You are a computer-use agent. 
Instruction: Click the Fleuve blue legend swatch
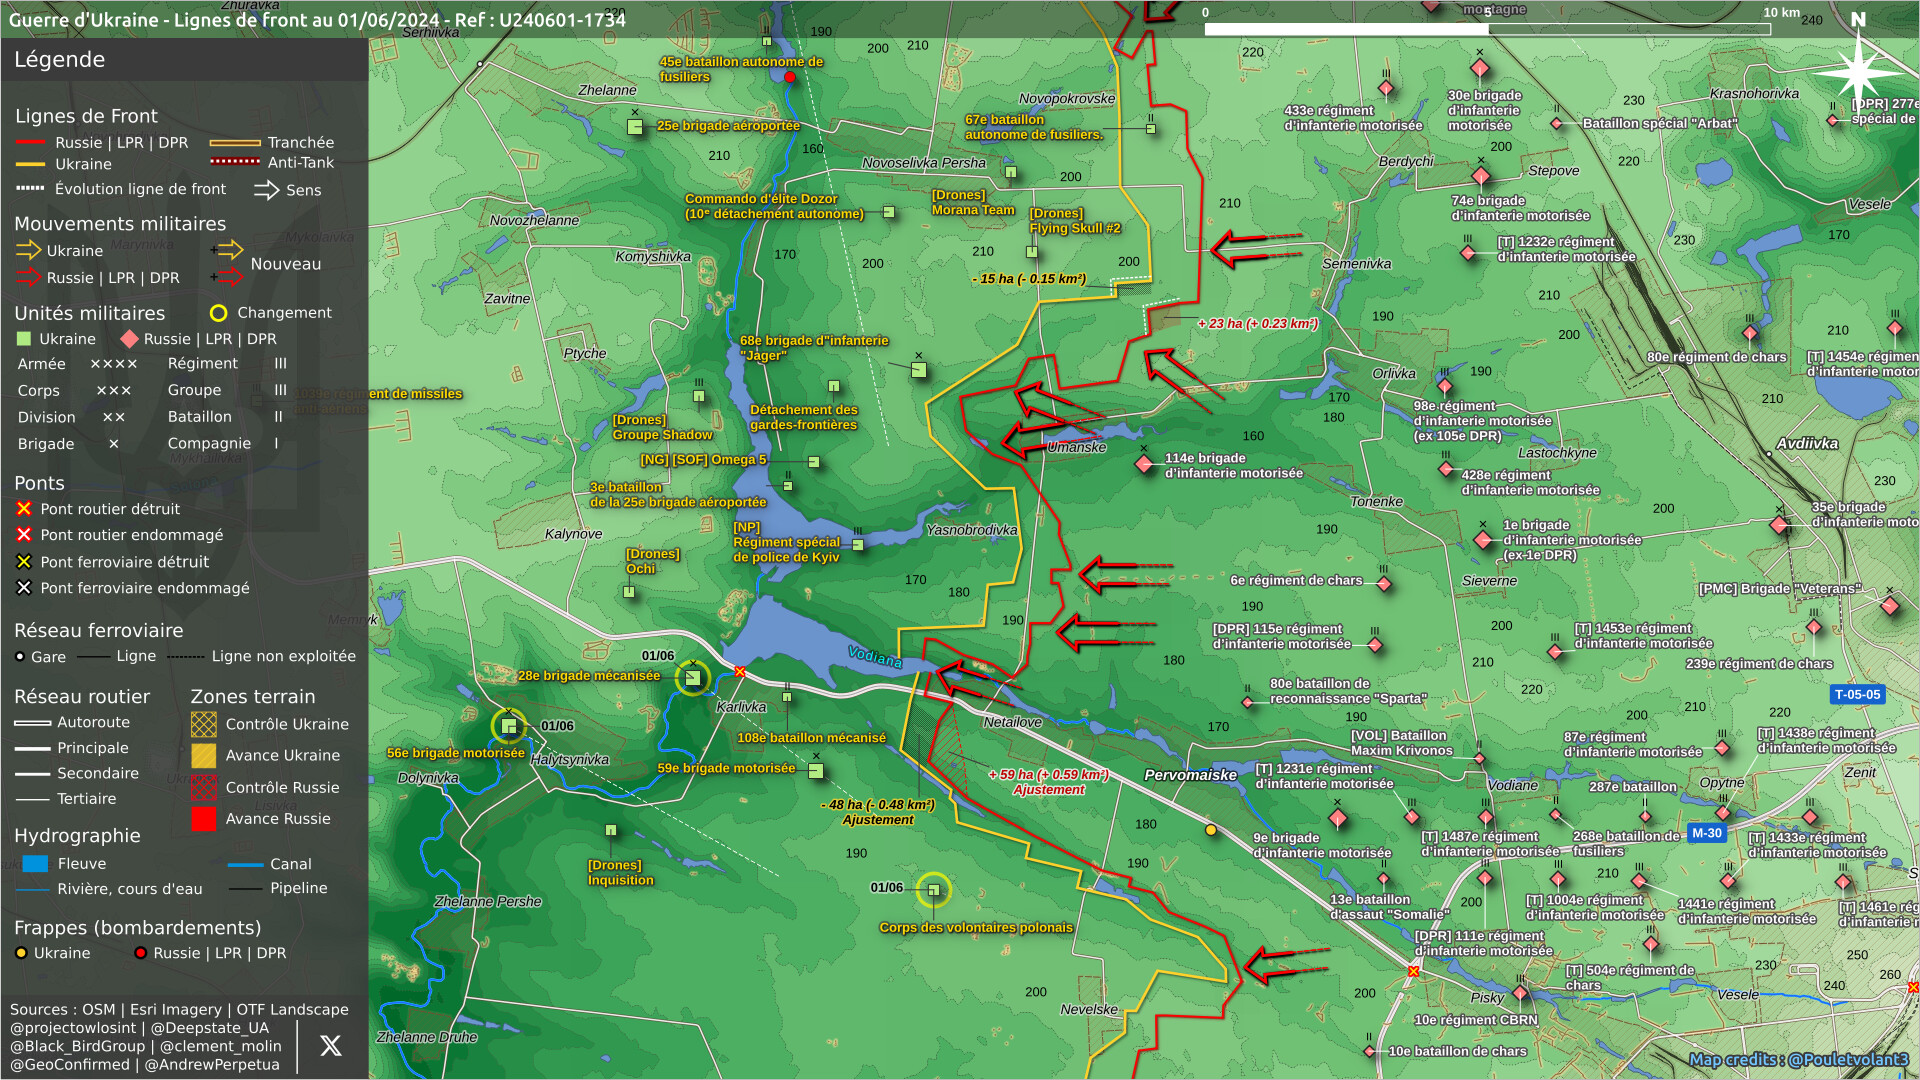click(x=35, y=864)
